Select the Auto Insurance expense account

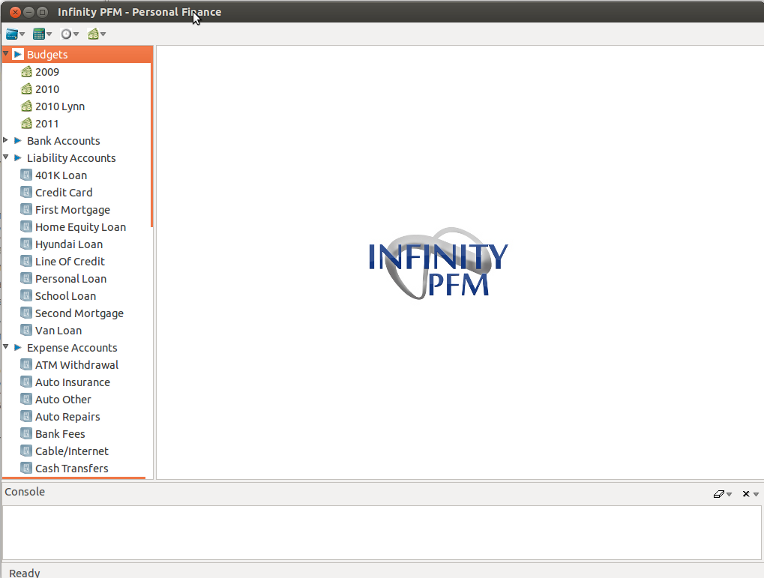[x=72, y=382]
